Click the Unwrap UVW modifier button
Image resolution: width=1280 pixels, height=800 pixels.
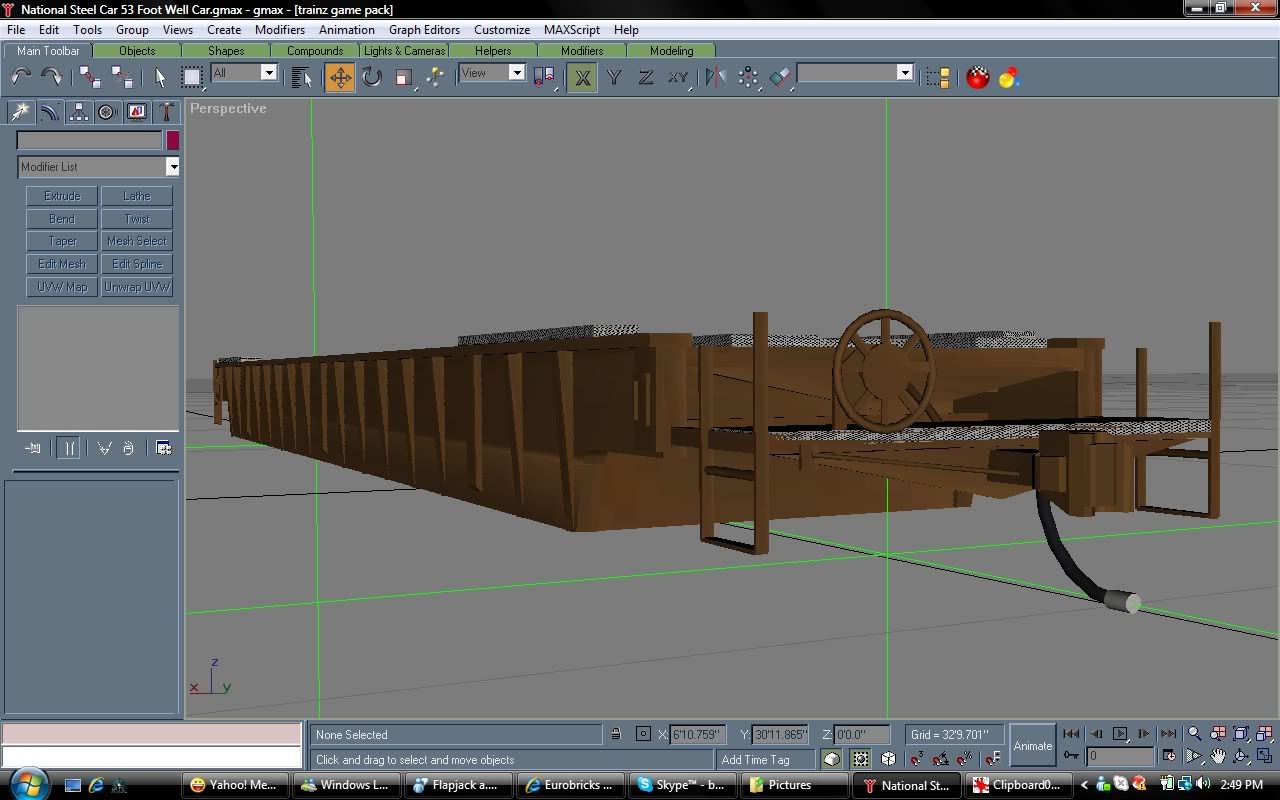tap(137, 287)
